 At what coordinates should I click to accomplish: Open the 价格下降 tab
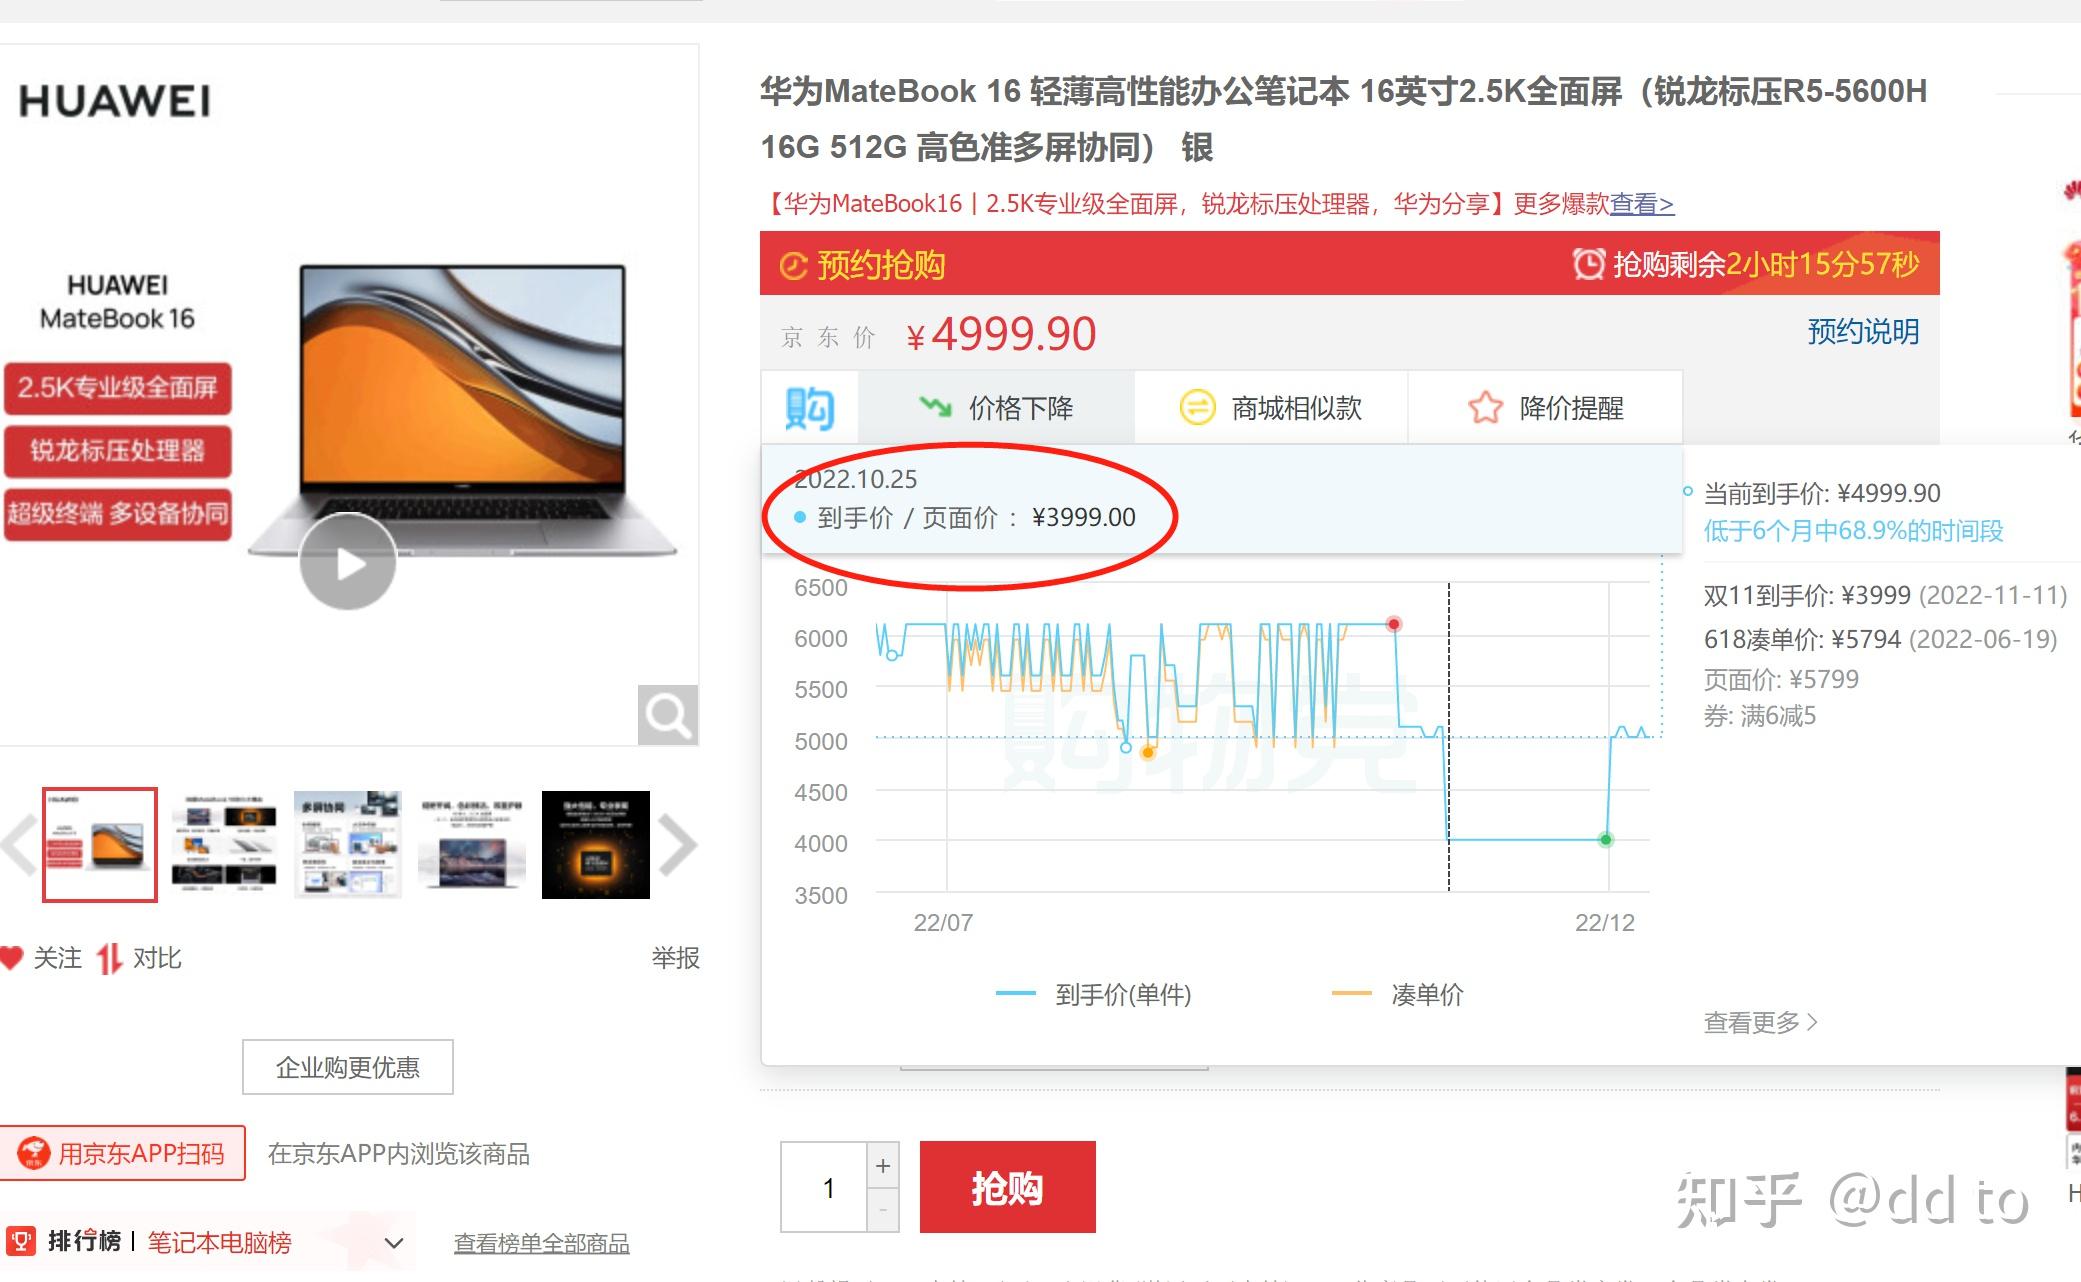click(996, 408)
